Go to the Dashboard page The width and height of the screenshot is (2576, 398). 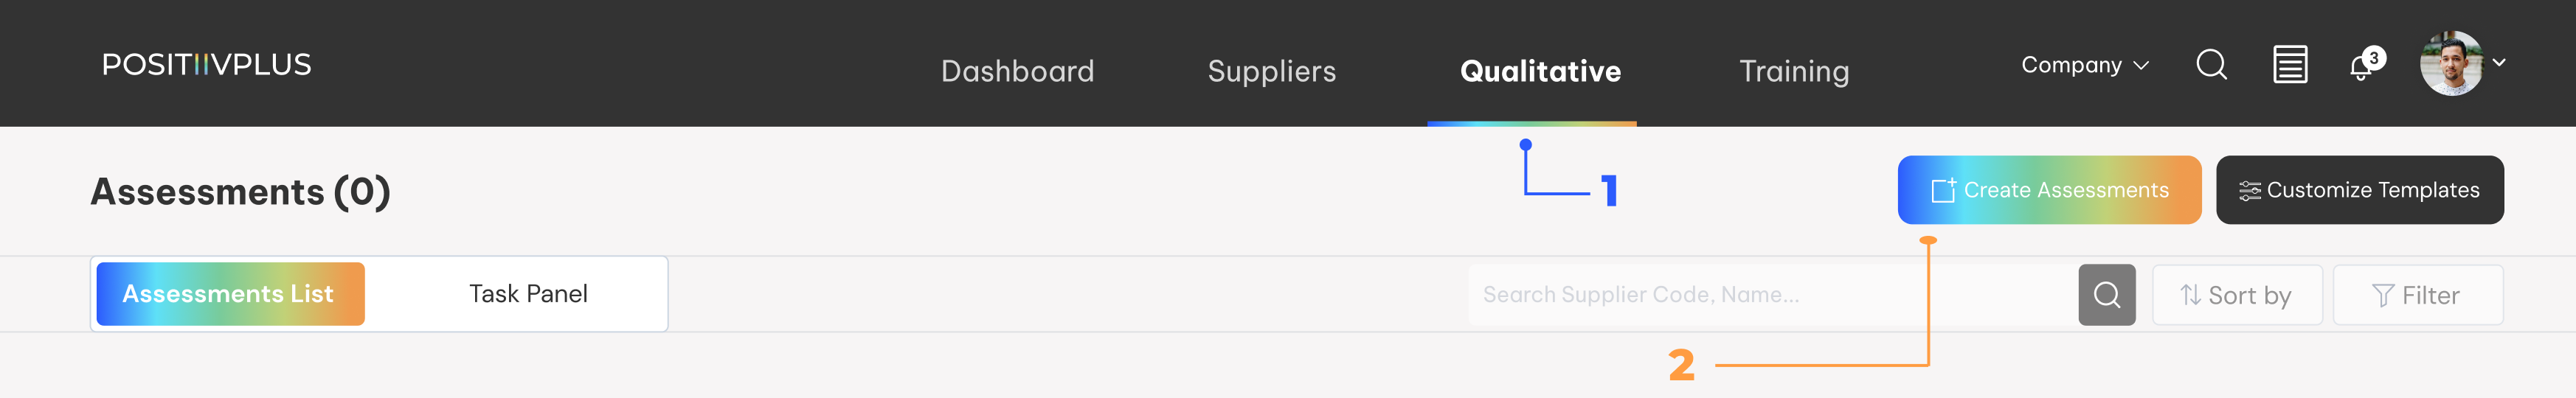1017,71
